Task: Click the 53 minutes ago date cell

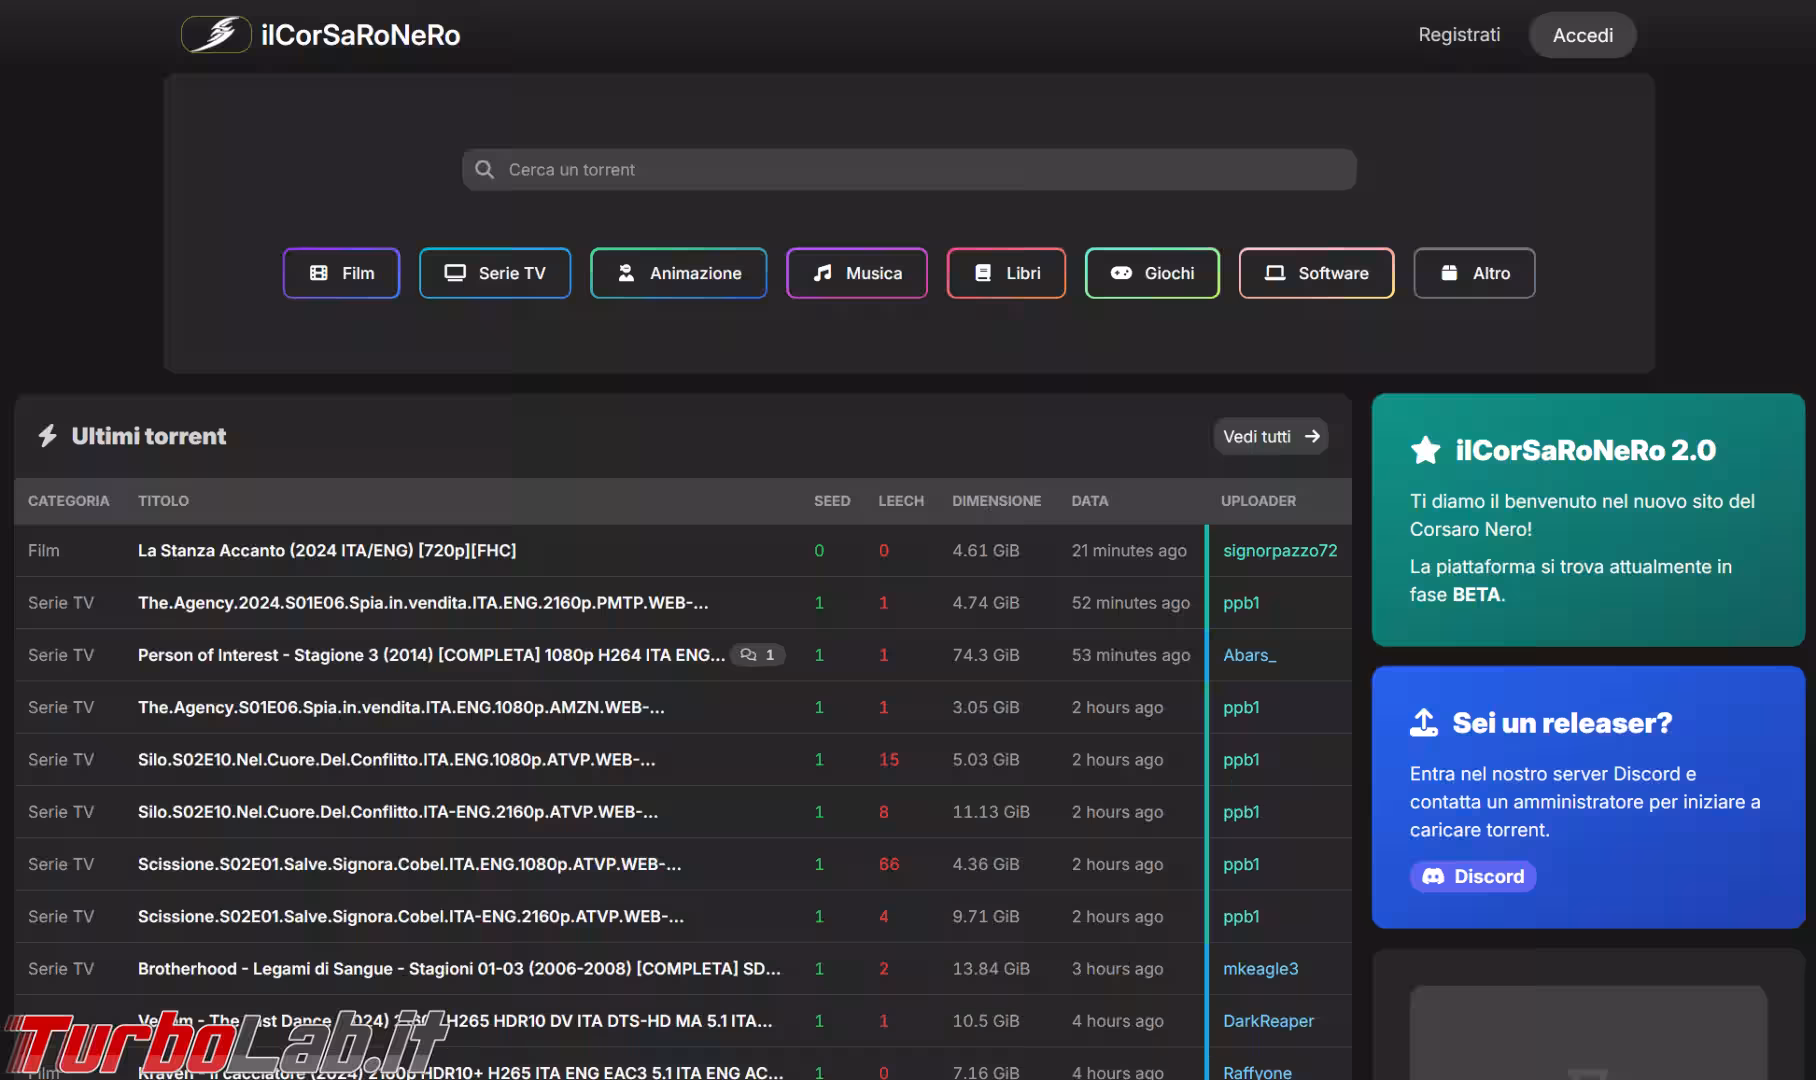Action: pyautogui.click(x=1131, y=655)
